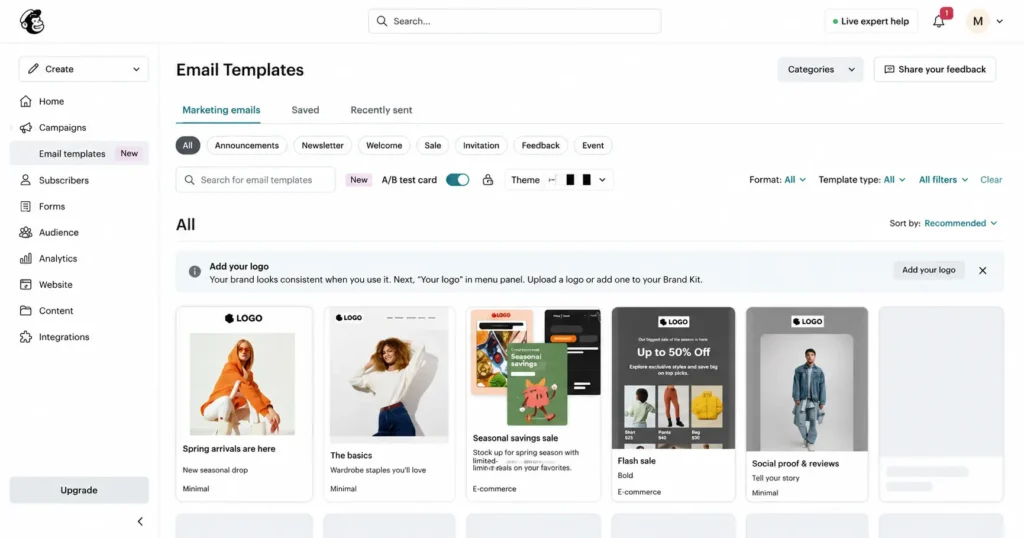This screenshot has height=538, width=1024.
Task: Open the Flash sale template card
Action: click(x=673, y=404)
